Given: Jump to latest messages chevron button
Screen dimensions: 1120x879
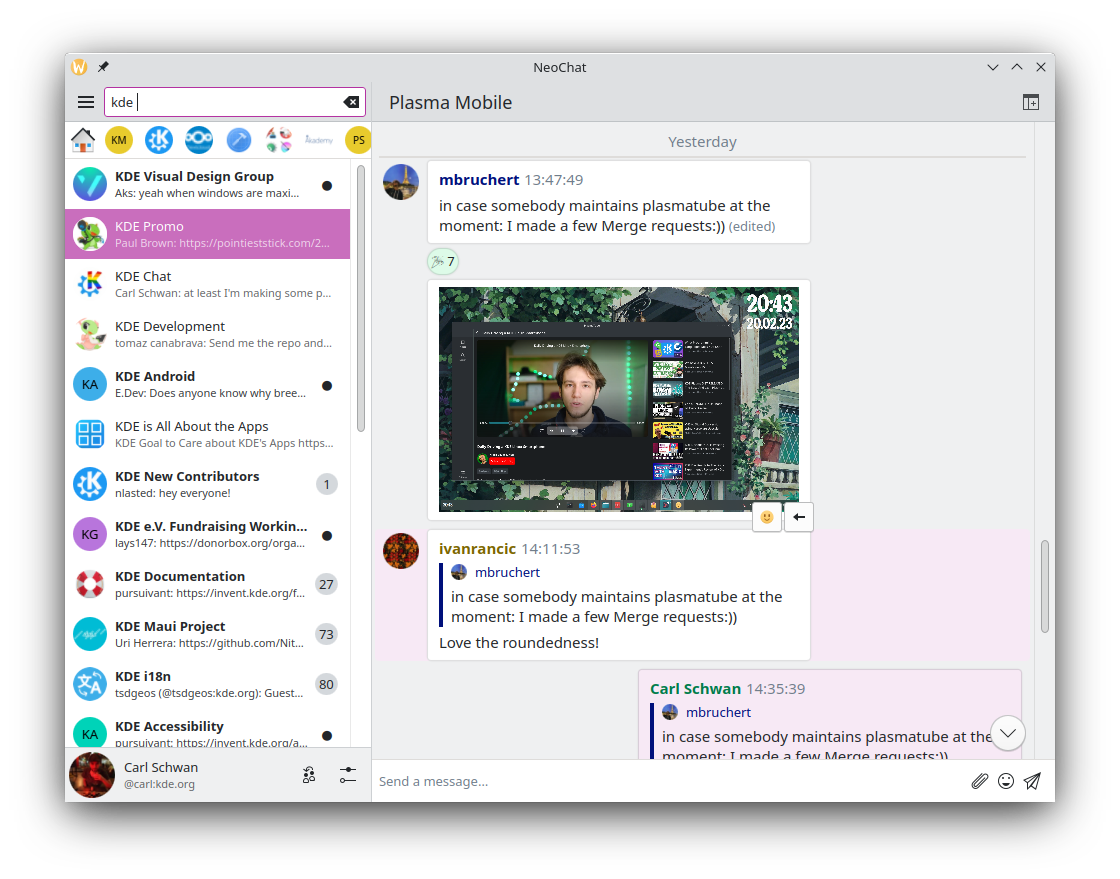Looking at the screenshot, I should [1008, 733].
